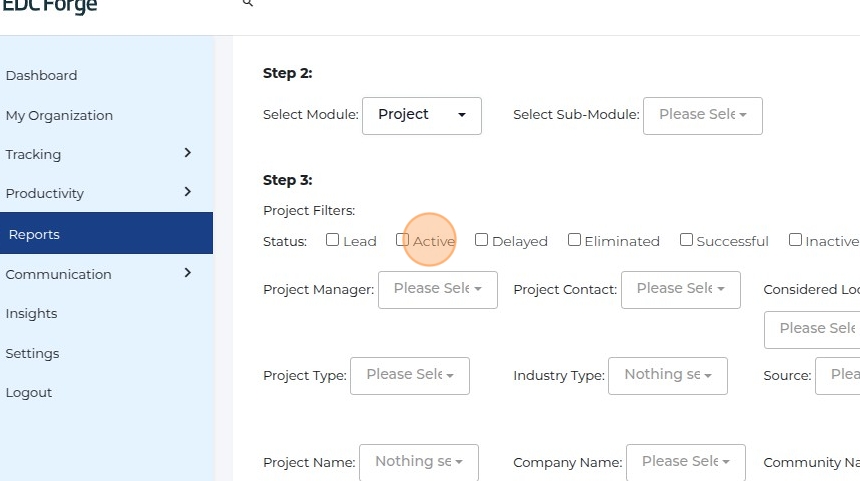The width and height of the screenshot is (860, 481).
Task: Check the Lead status checkbox
Action: (x=333, y=240)
